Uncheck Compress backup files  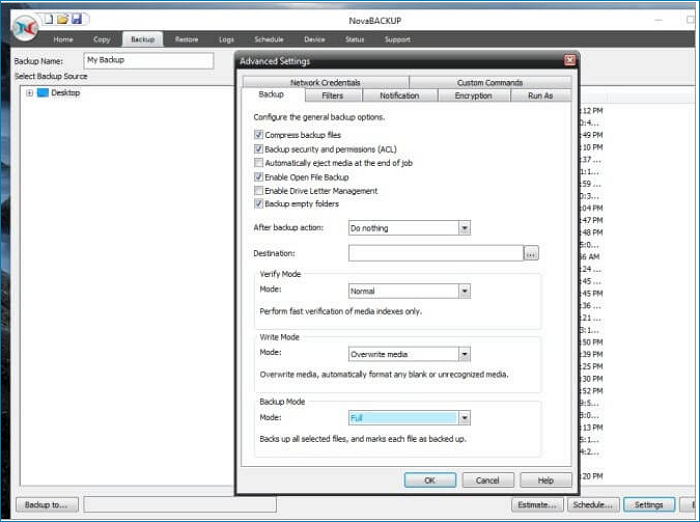(259, 135)
